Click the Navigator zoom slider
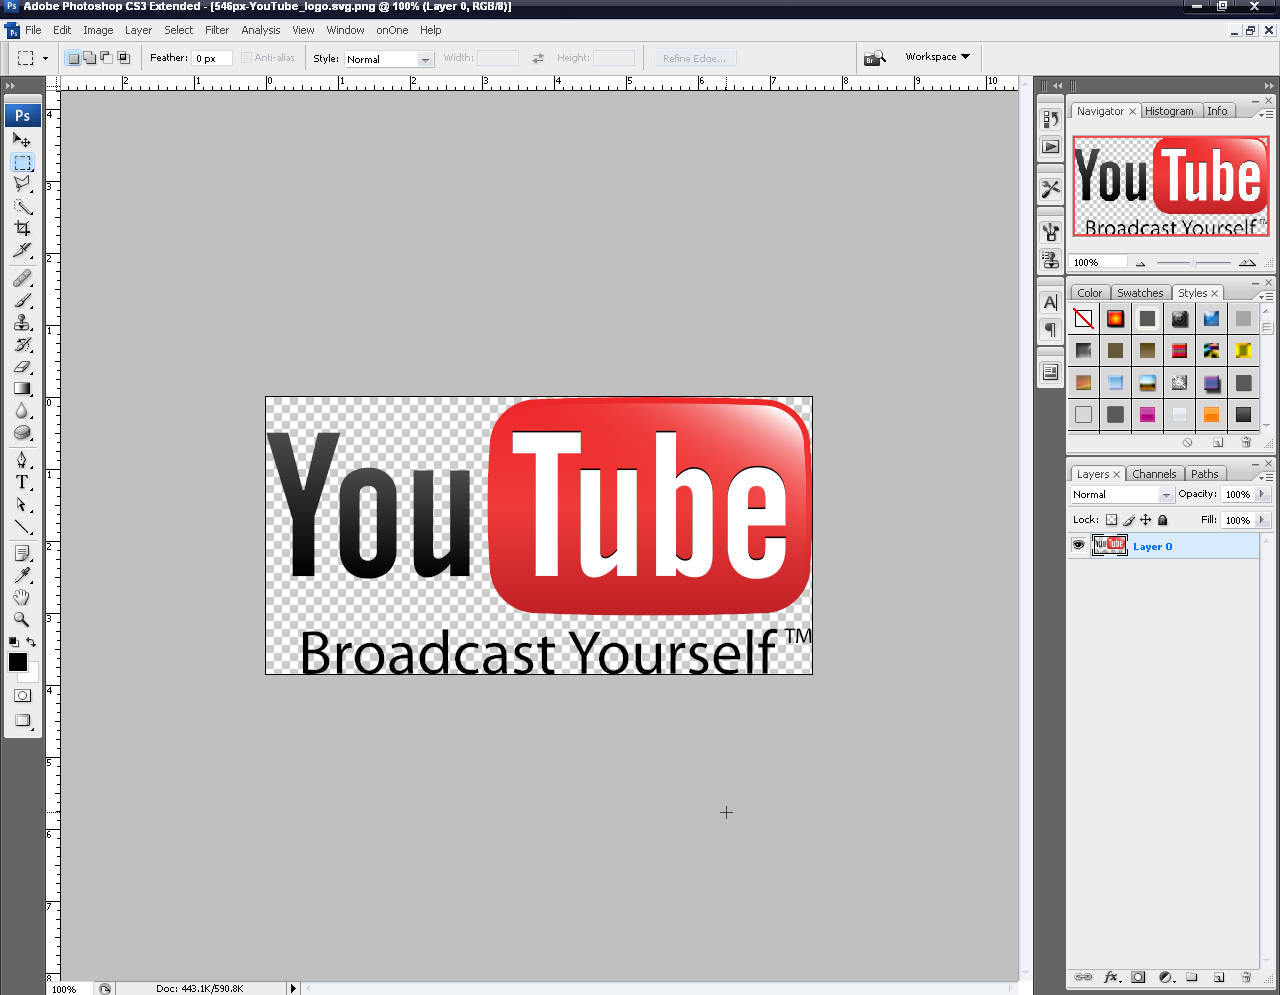This screenshot has width=1280, height=995. click(x=1193, y=263)
